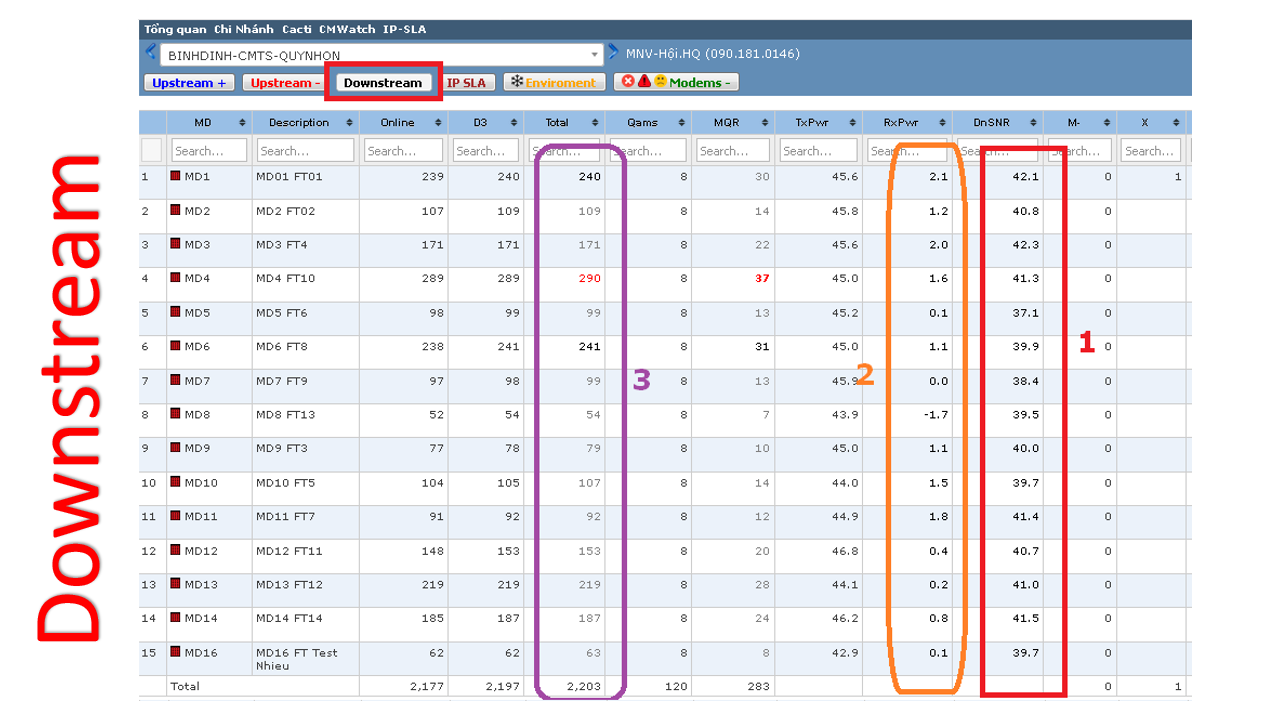Focus the TxPwr column search field
1280x720 pixels.
(818, 150)
